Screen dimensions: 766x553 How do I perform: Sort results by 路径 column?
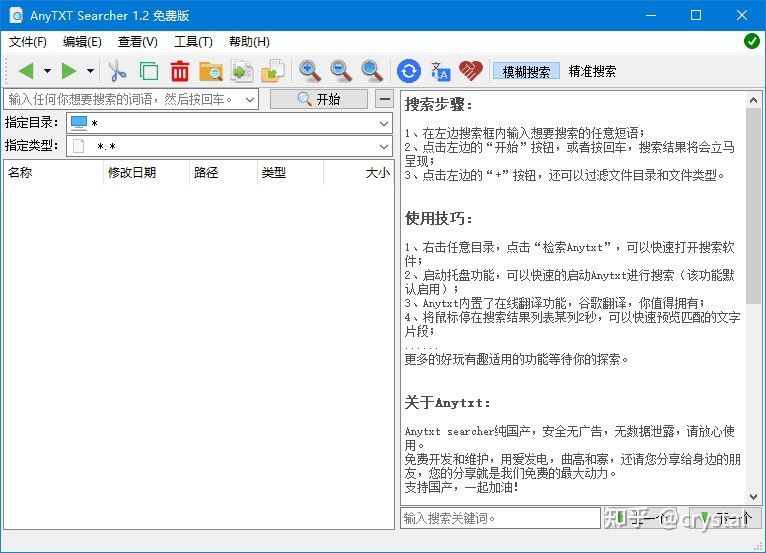pyautogui.click(x=223, y=172)
